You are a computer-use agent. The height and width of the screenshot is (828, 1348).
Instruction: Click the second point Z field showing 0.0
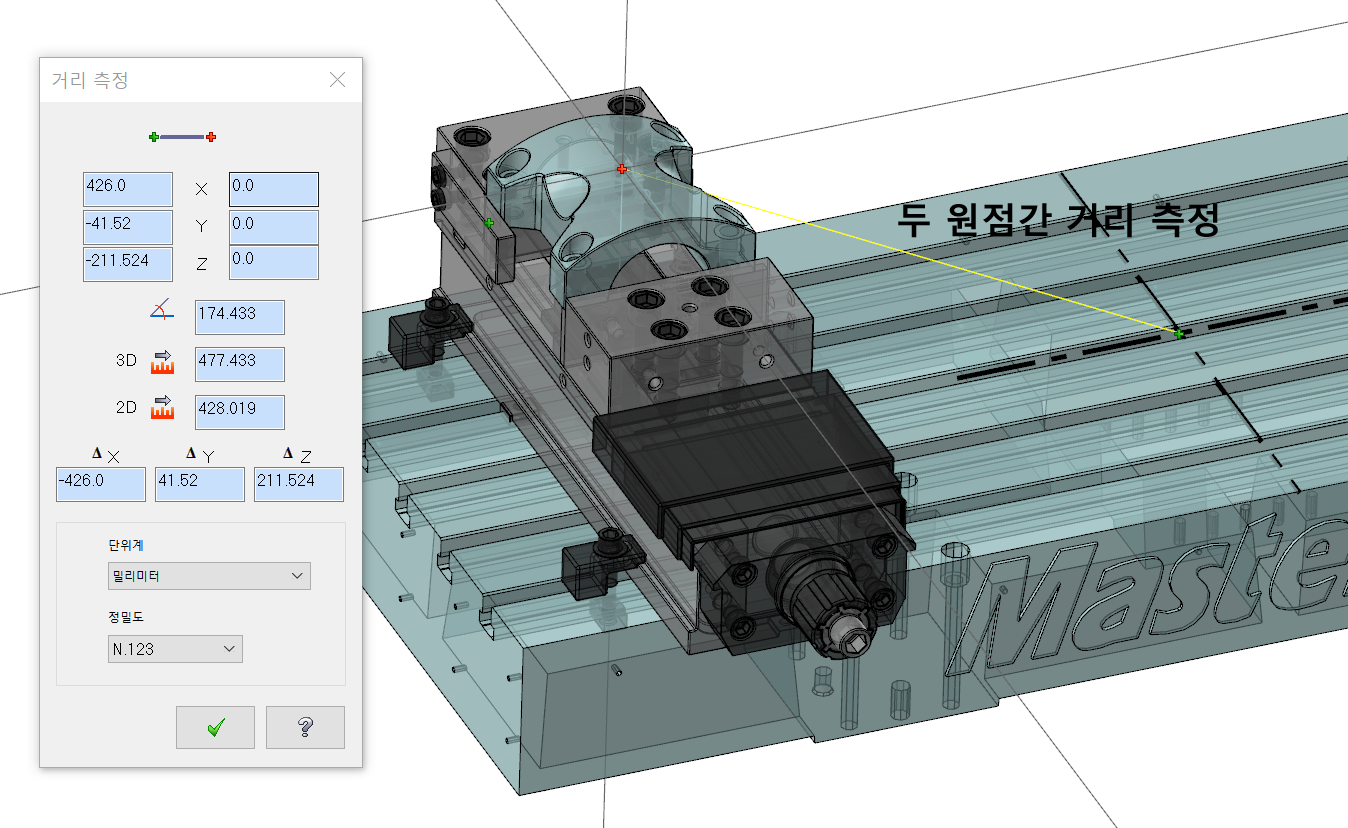[x=274, y=262]
